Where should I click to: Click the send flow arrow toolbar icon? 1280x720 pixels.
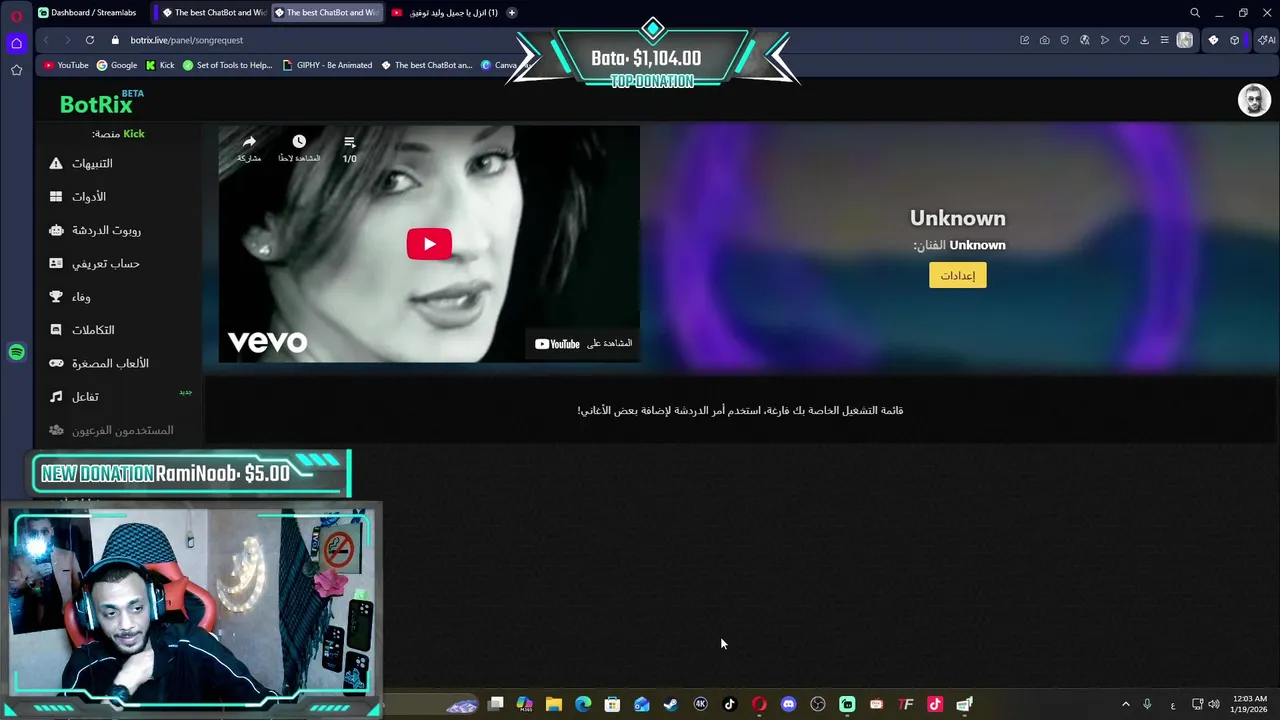(1105, 40)
